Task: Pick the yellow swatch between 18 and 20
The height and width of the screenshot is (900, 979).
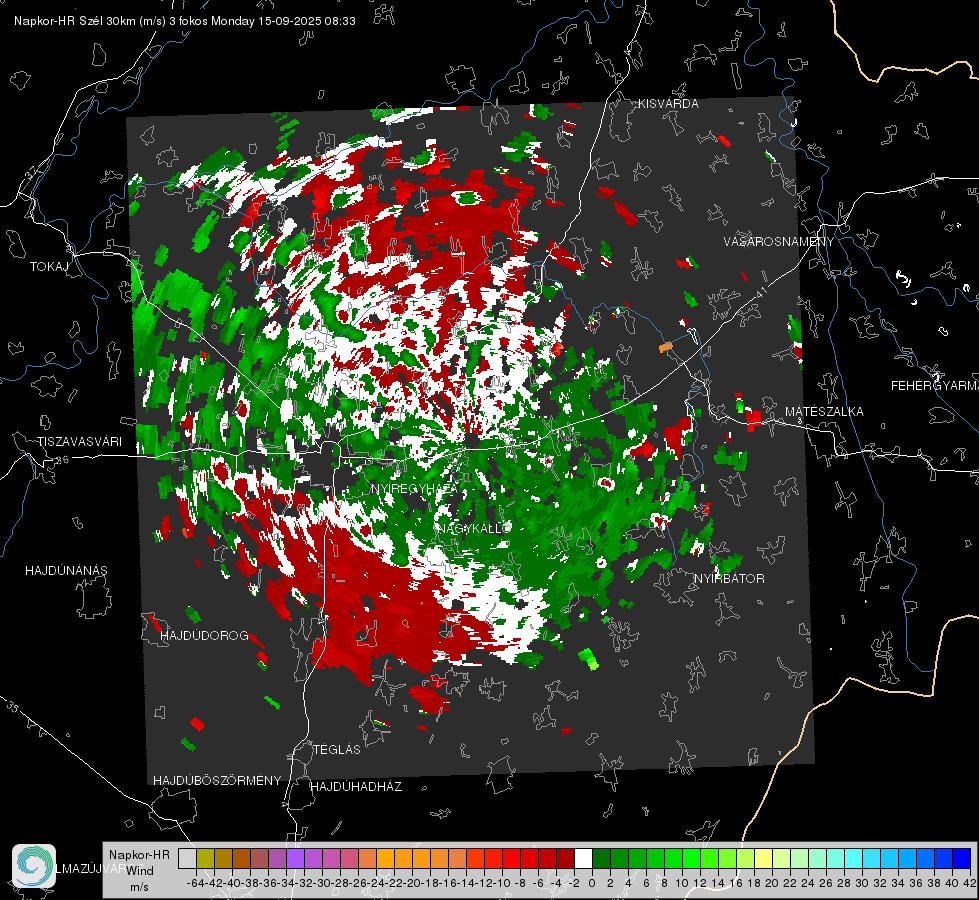Action: click(764, 859)
